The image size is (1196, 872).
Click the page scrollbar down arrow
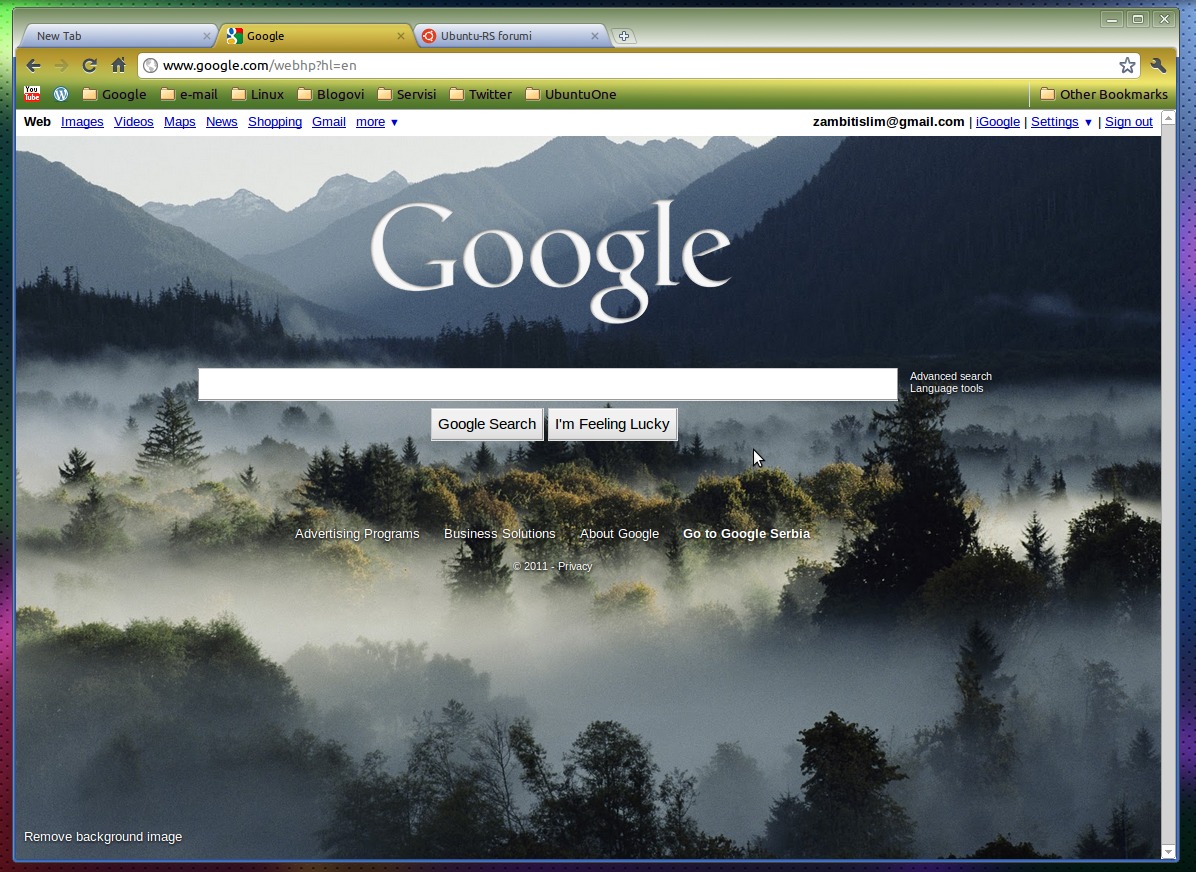pos(1168,851)
